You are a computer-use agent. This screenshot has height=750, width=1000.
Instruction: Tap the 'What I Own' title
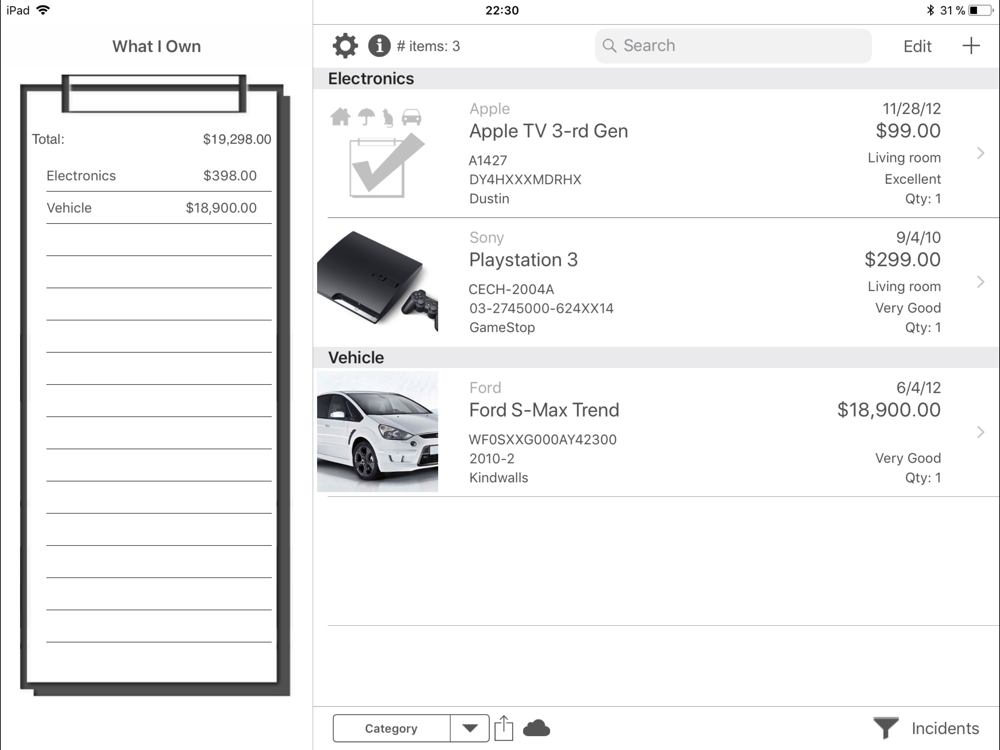coord(156,46)
